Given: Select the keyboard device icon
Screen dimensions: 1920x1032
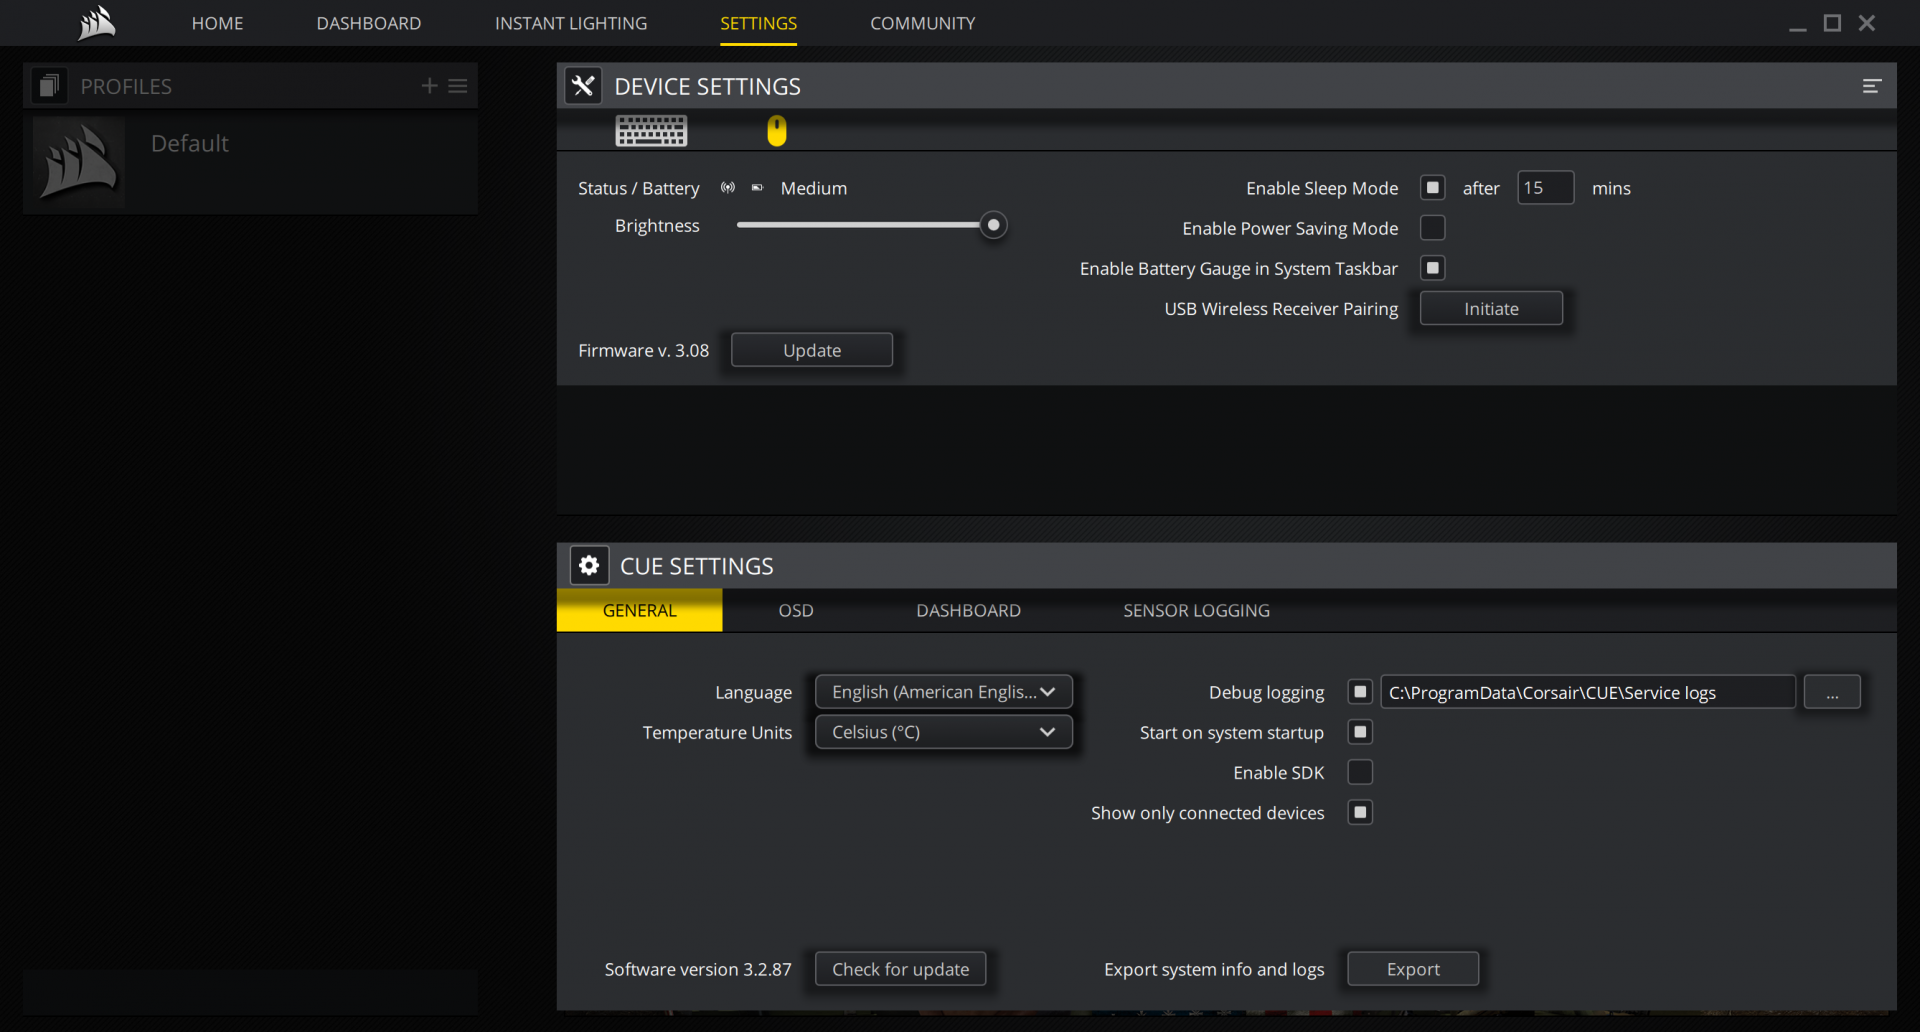Looking at the screenshot, I should point(651,131).
